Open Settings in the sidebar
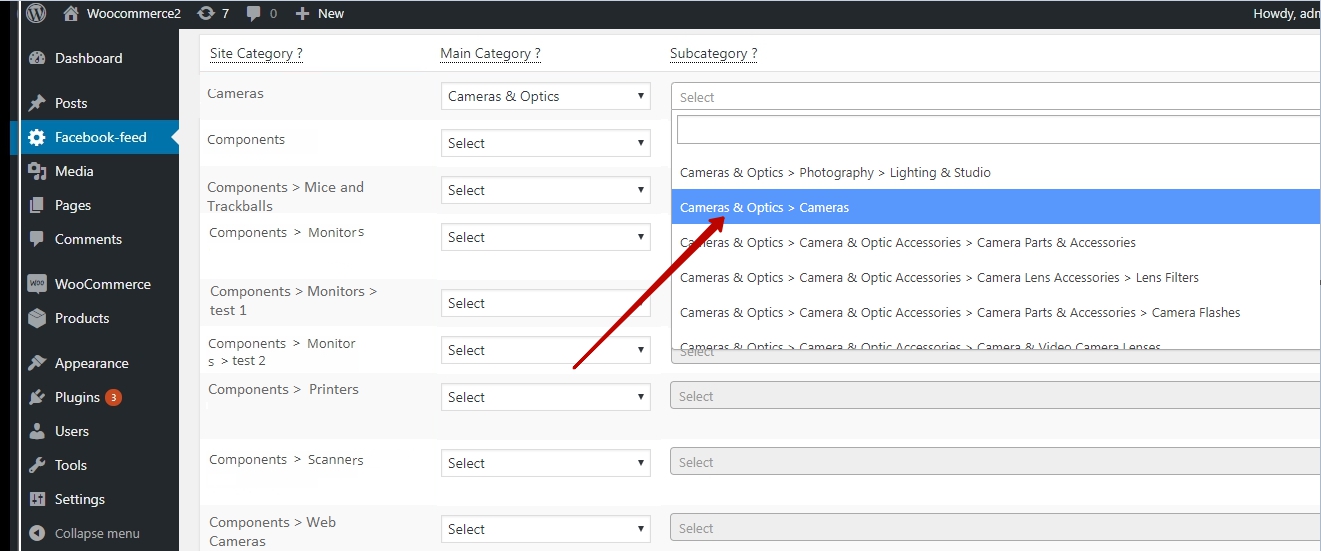Screen dimensions: 1321x551 (79, 499)
